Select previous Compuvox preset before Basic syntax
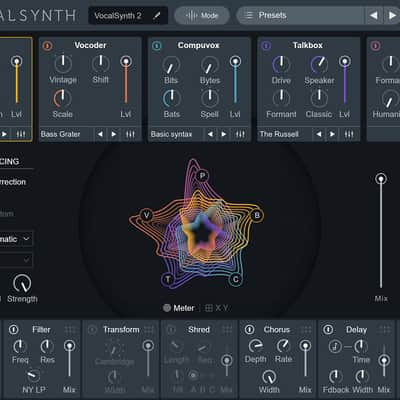Screen dimensions: 400x400 click(x=210, y=134)
